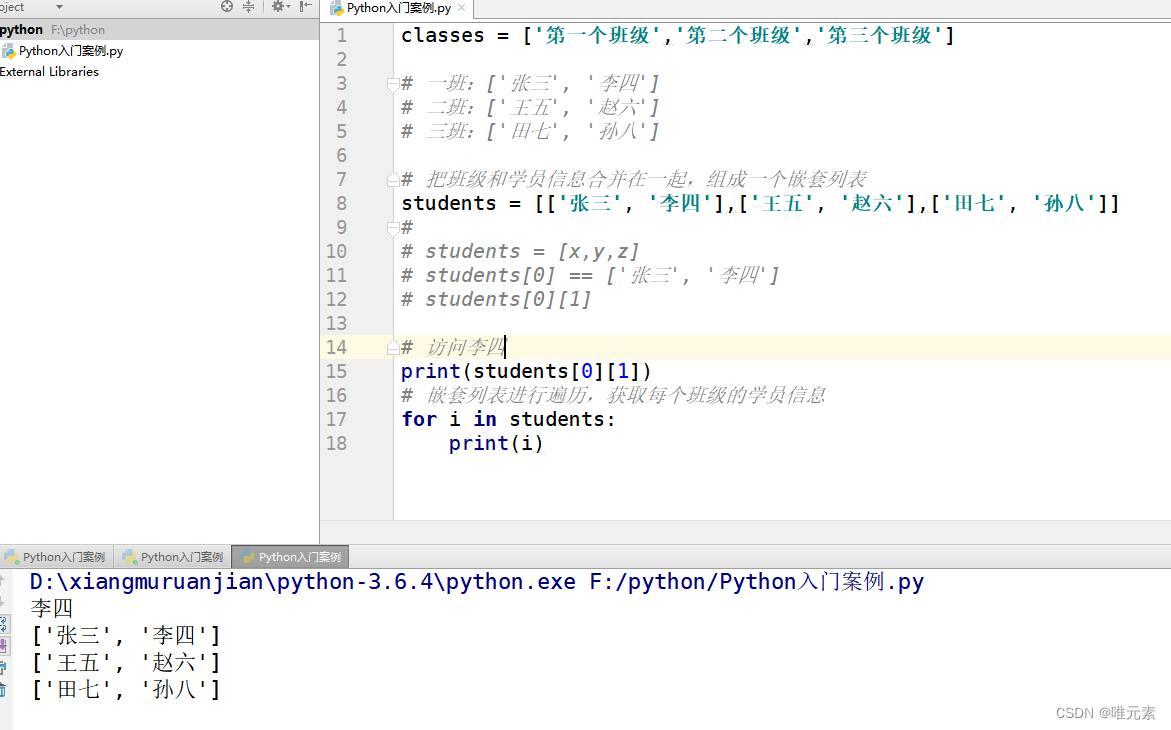Click the comment '# students = [x,y,z]'
This screenshot has width=1171, height=730.
[520, 252]
